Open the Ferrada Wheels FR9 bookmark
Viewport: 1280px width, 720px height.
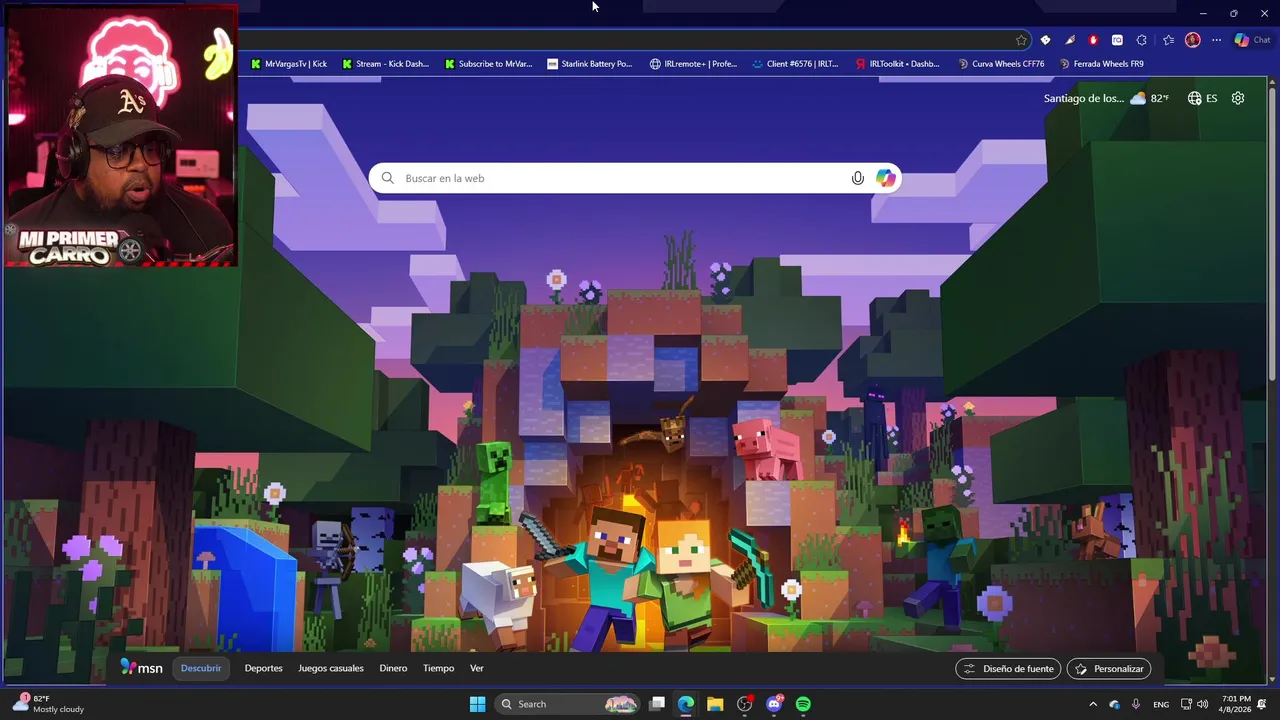[1101, 64]
